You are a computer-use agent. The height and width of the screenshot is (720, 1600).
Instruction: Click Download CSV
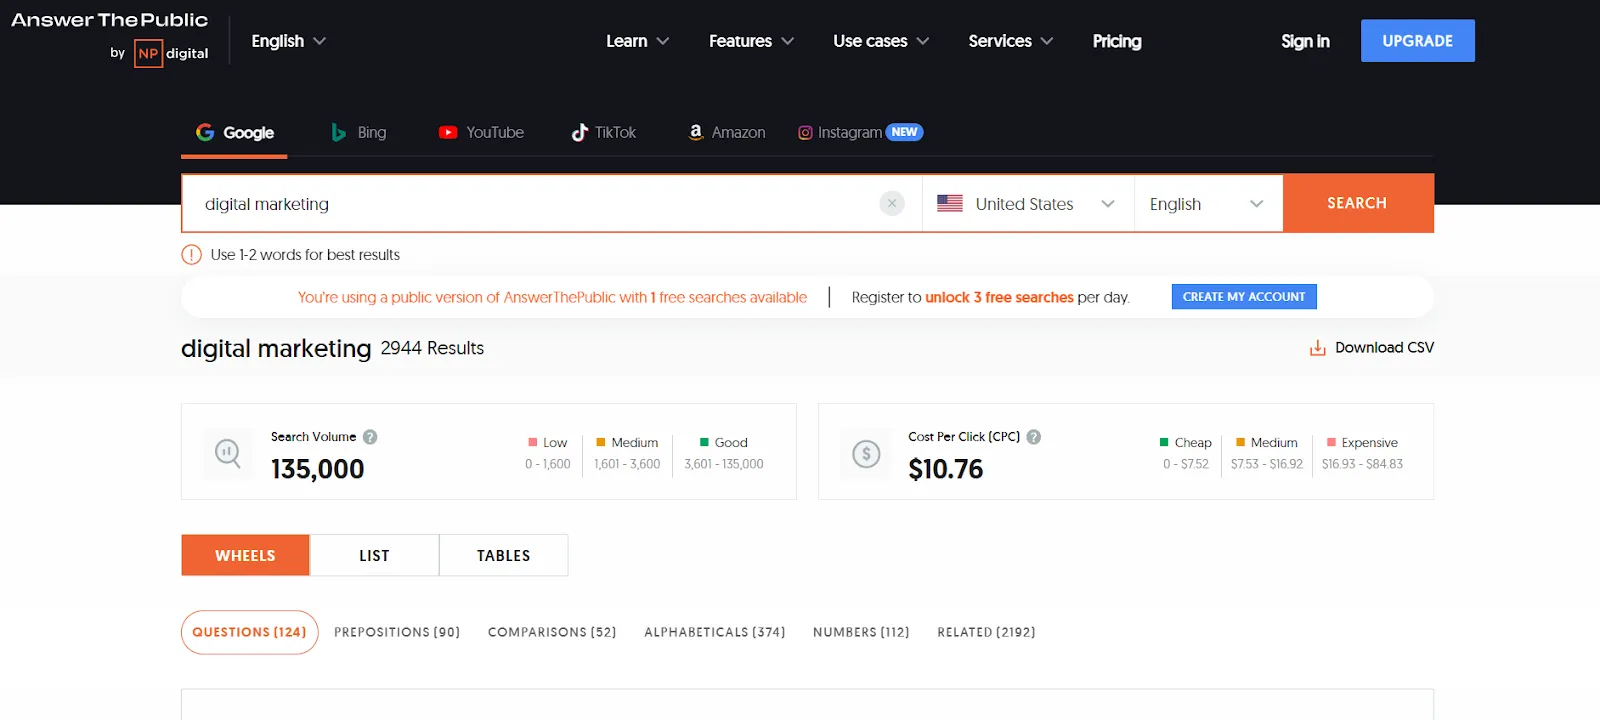1372,348
